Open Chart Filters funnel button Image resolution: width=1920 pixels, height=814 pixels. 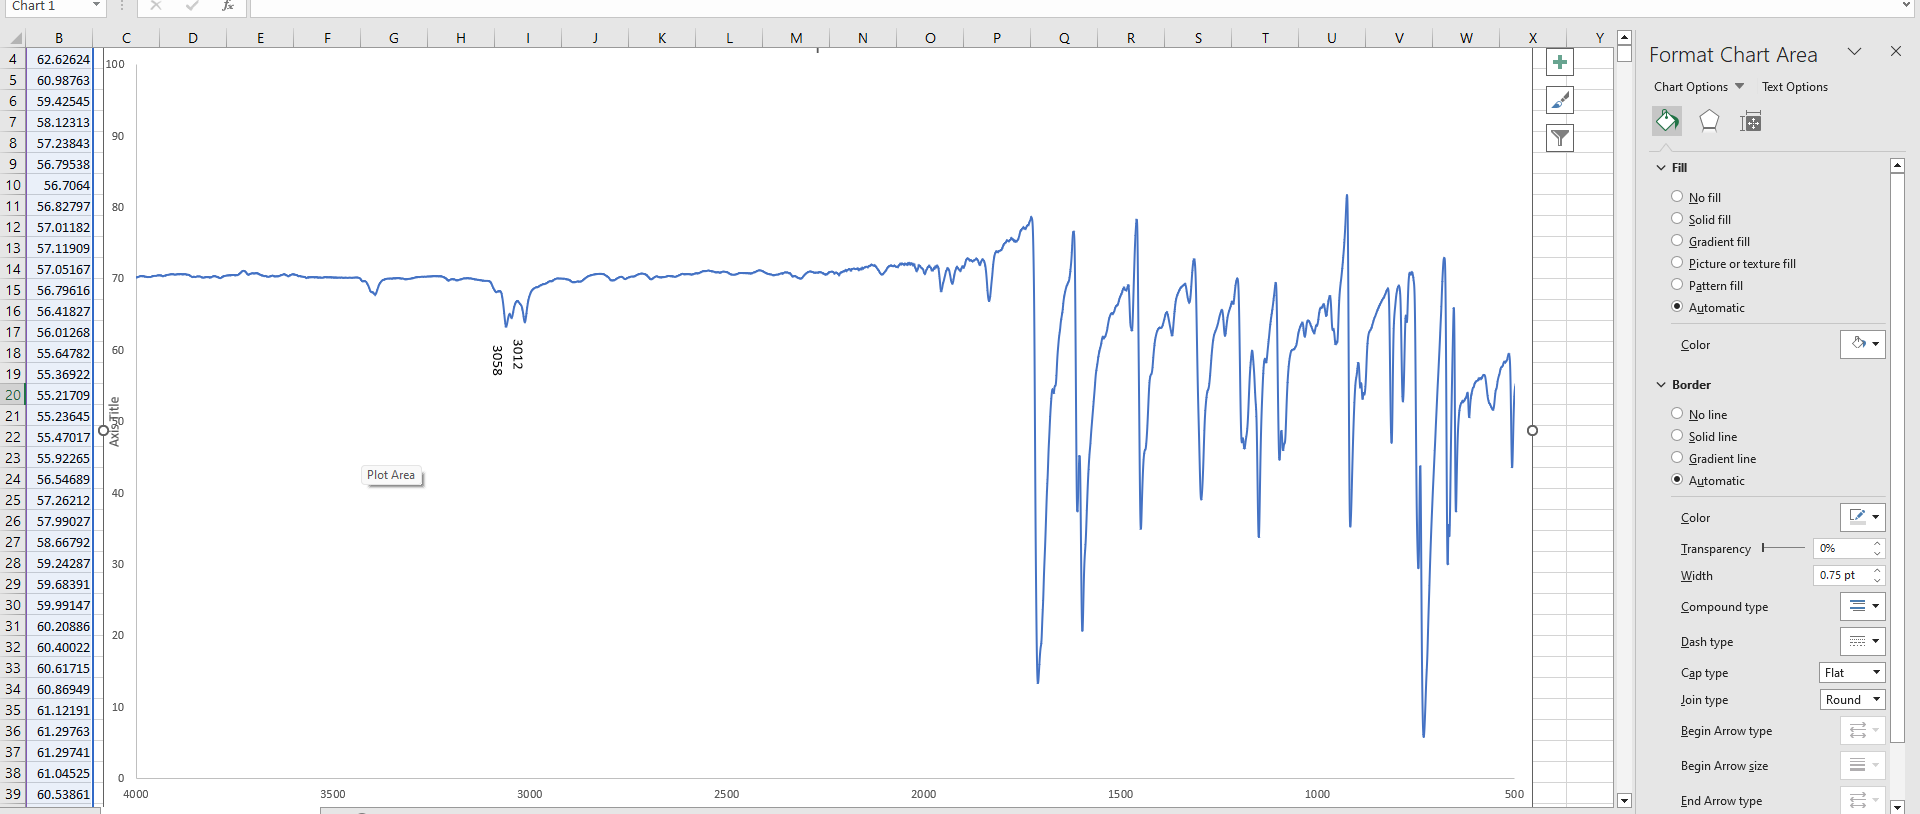(1559, 138)
